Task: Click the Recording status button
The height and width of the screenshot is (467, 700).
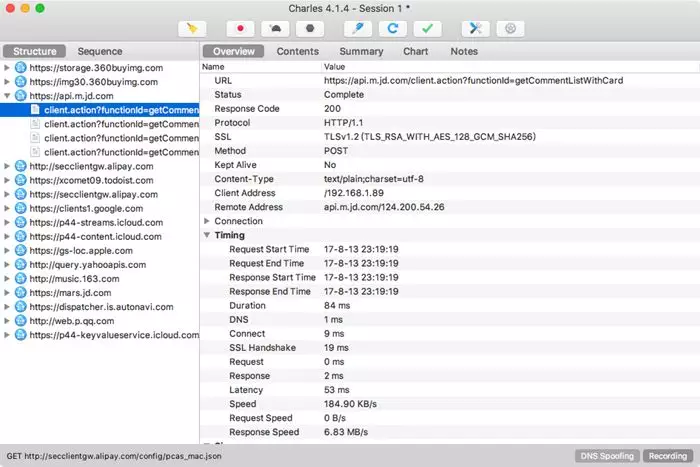Action: pyautogui.click(x=668, y=456)
